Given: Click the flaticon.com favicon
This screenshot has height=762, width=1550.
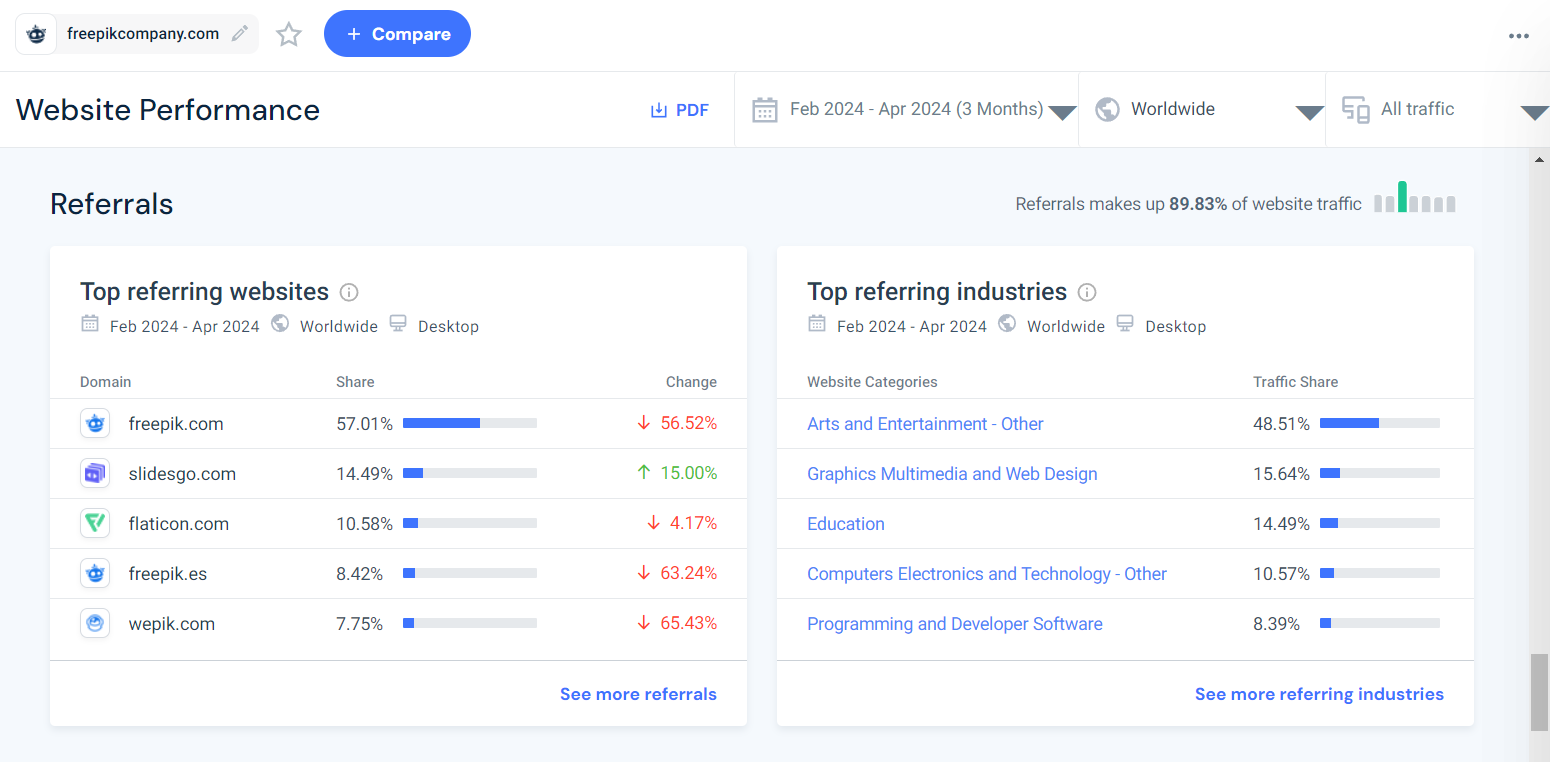Looking at the screenshot, I should tap(95, 524).
